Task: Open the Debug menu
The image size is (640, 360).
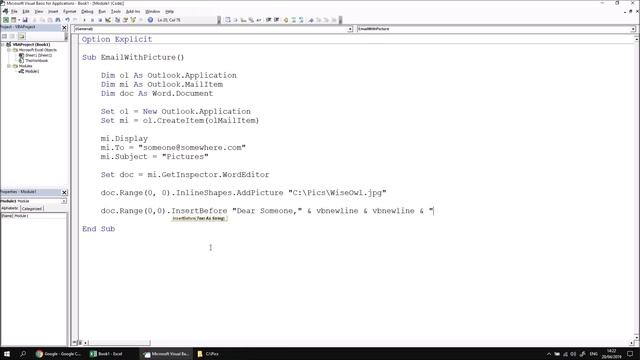Action: point(87,11)
